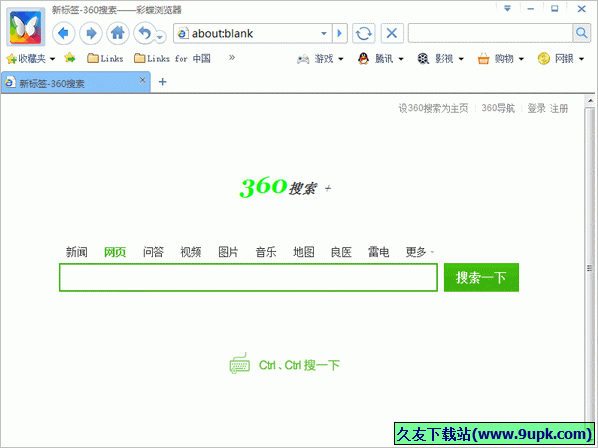Switch to the 地图 search category

click(x=304, y=252)
